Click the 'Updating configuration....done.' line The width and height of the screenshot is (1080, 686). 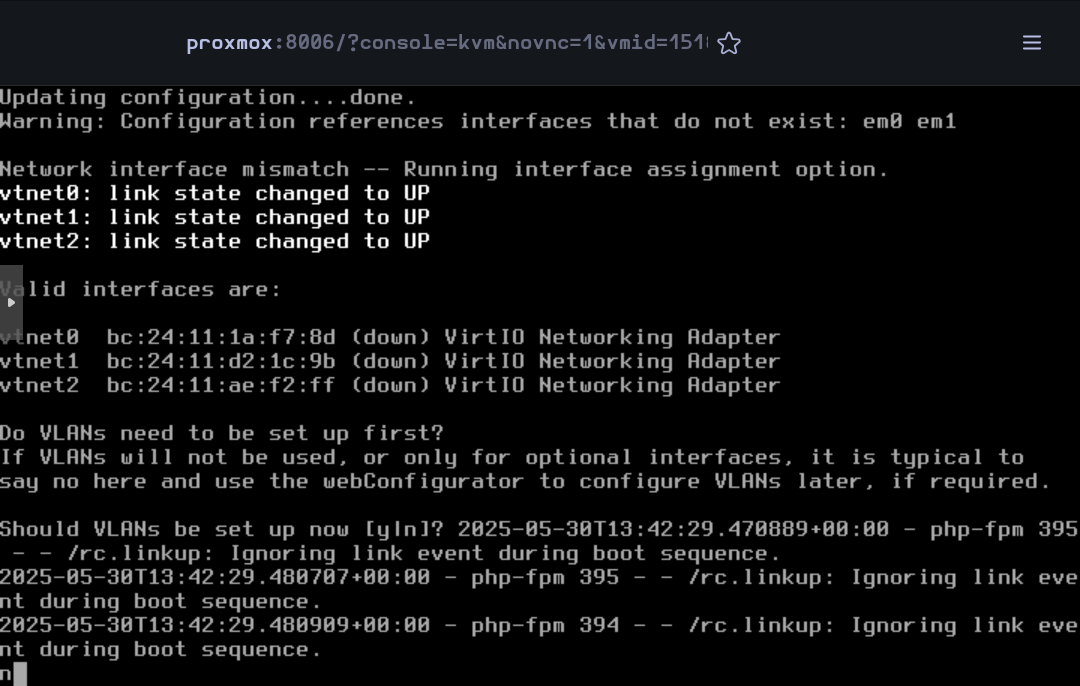point(208,97)
